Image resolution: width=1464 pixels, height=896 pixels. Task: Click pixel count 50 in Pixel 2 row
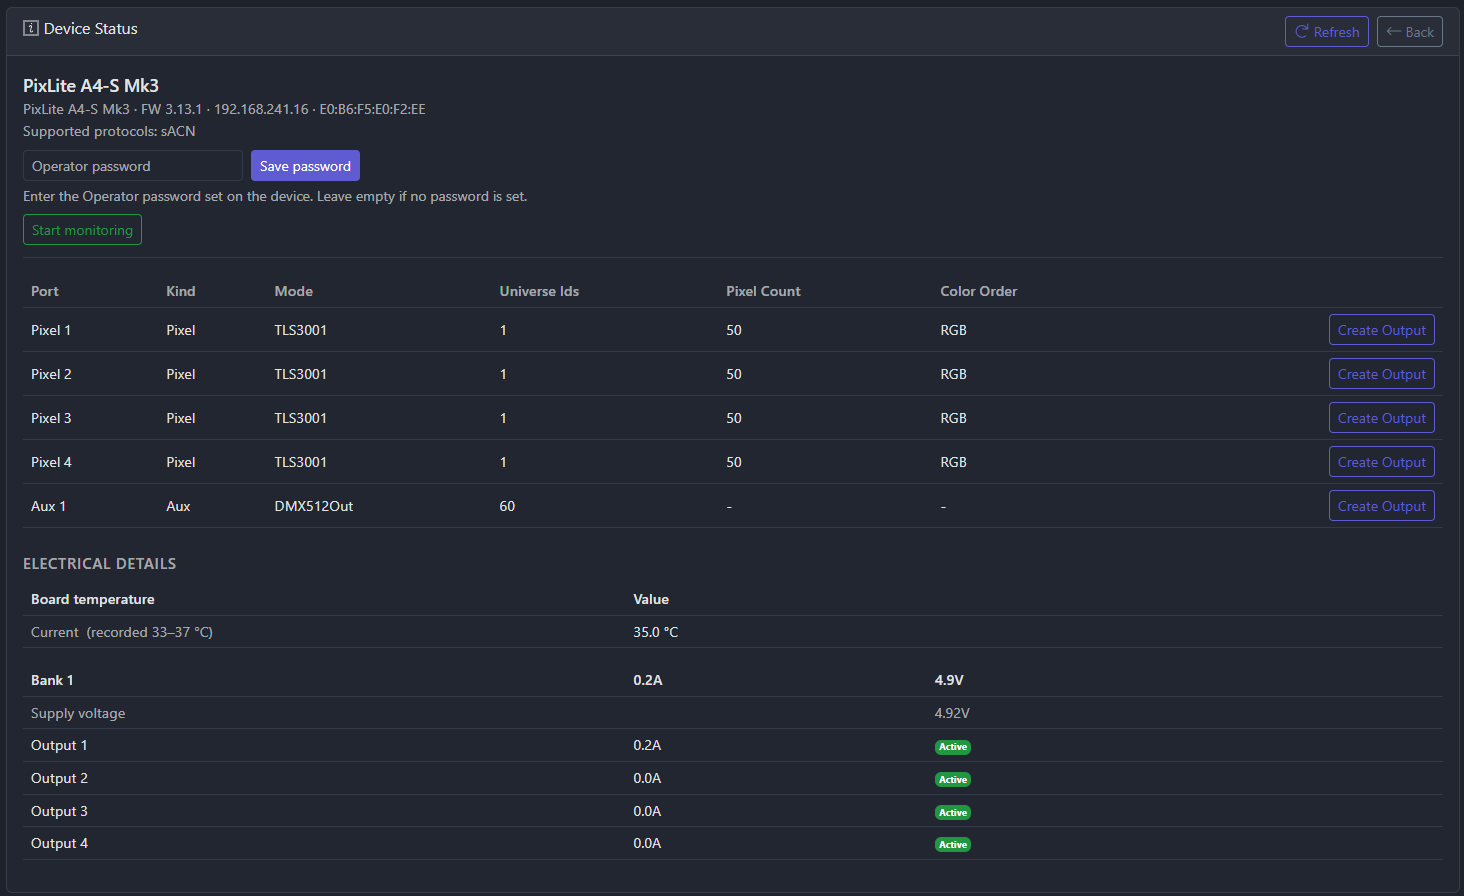[734, 374]
